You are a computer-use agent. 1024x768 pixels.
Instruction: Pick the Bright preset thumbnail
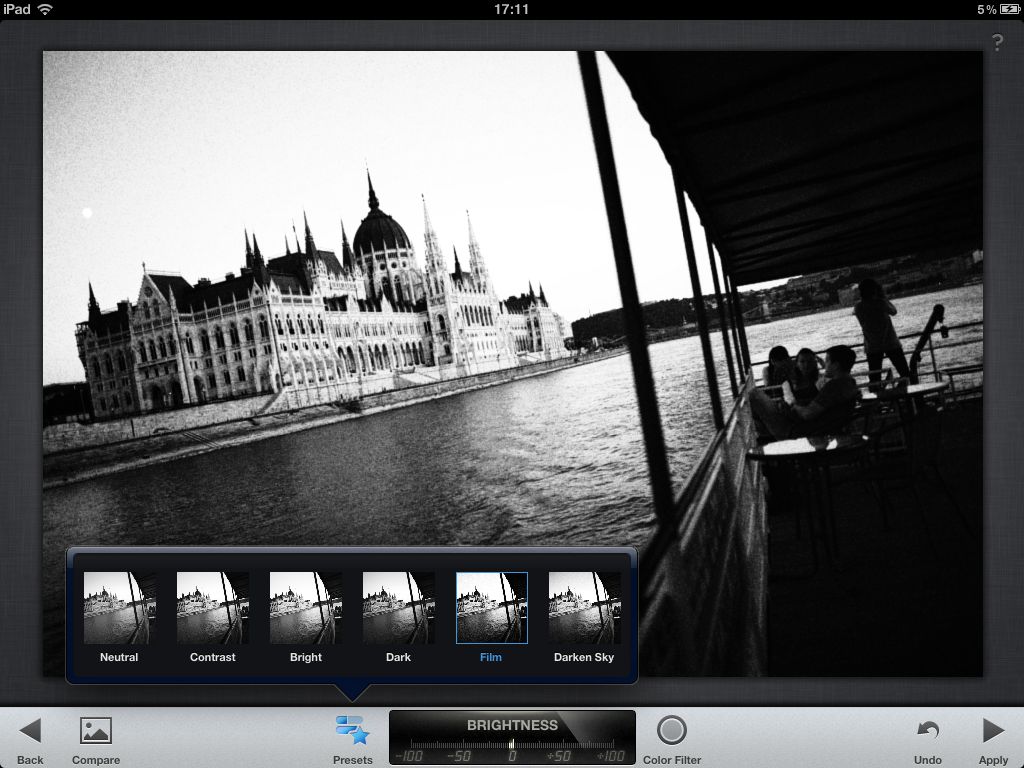(x=306, y=608)
